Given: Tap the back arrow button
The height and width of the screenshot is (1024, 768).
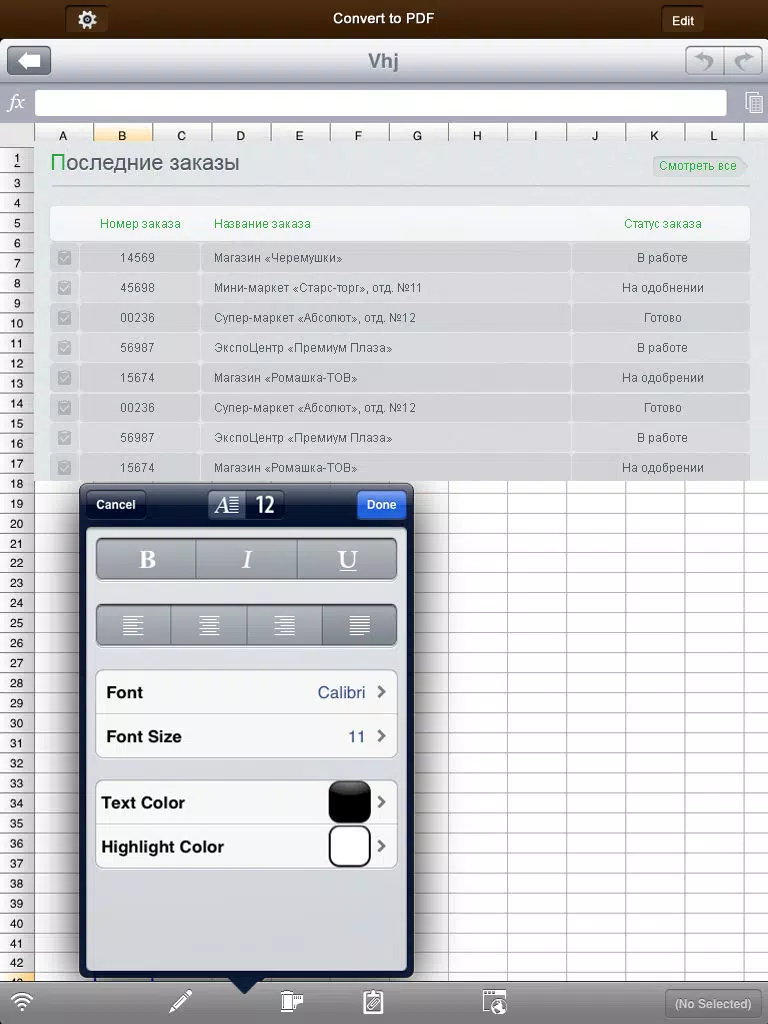Looking at the screenshot, I should 29,62.
